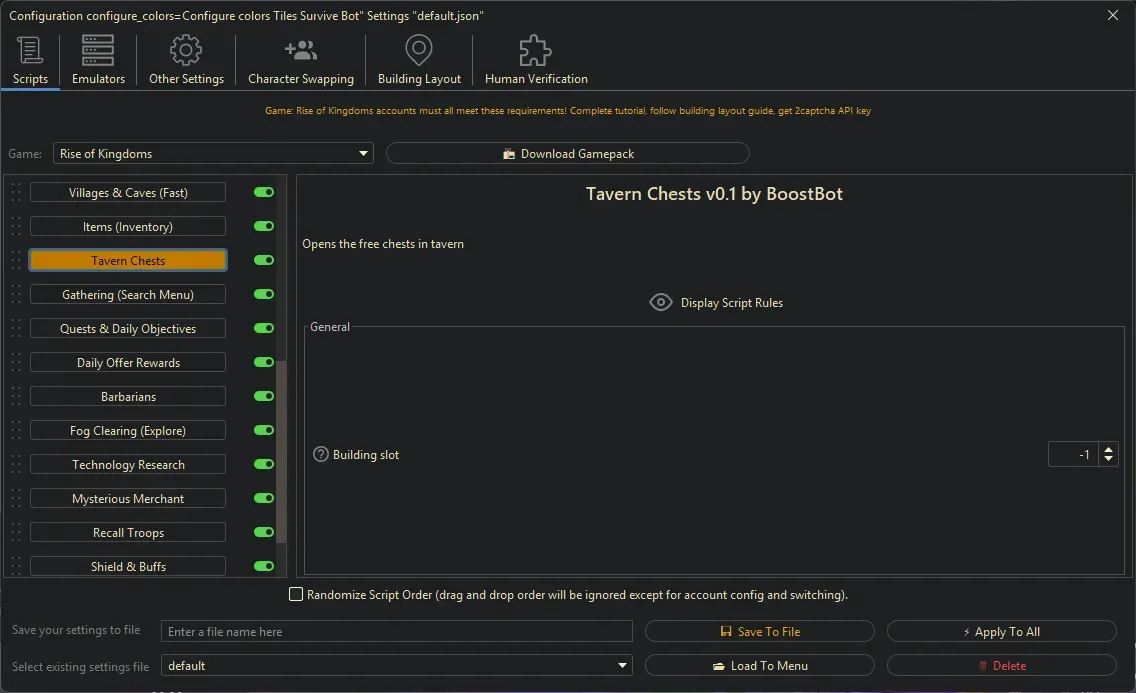Open Other Settings gear icon
The width and height of the screenshot is (1136, 693).
(x=185, y=49)
